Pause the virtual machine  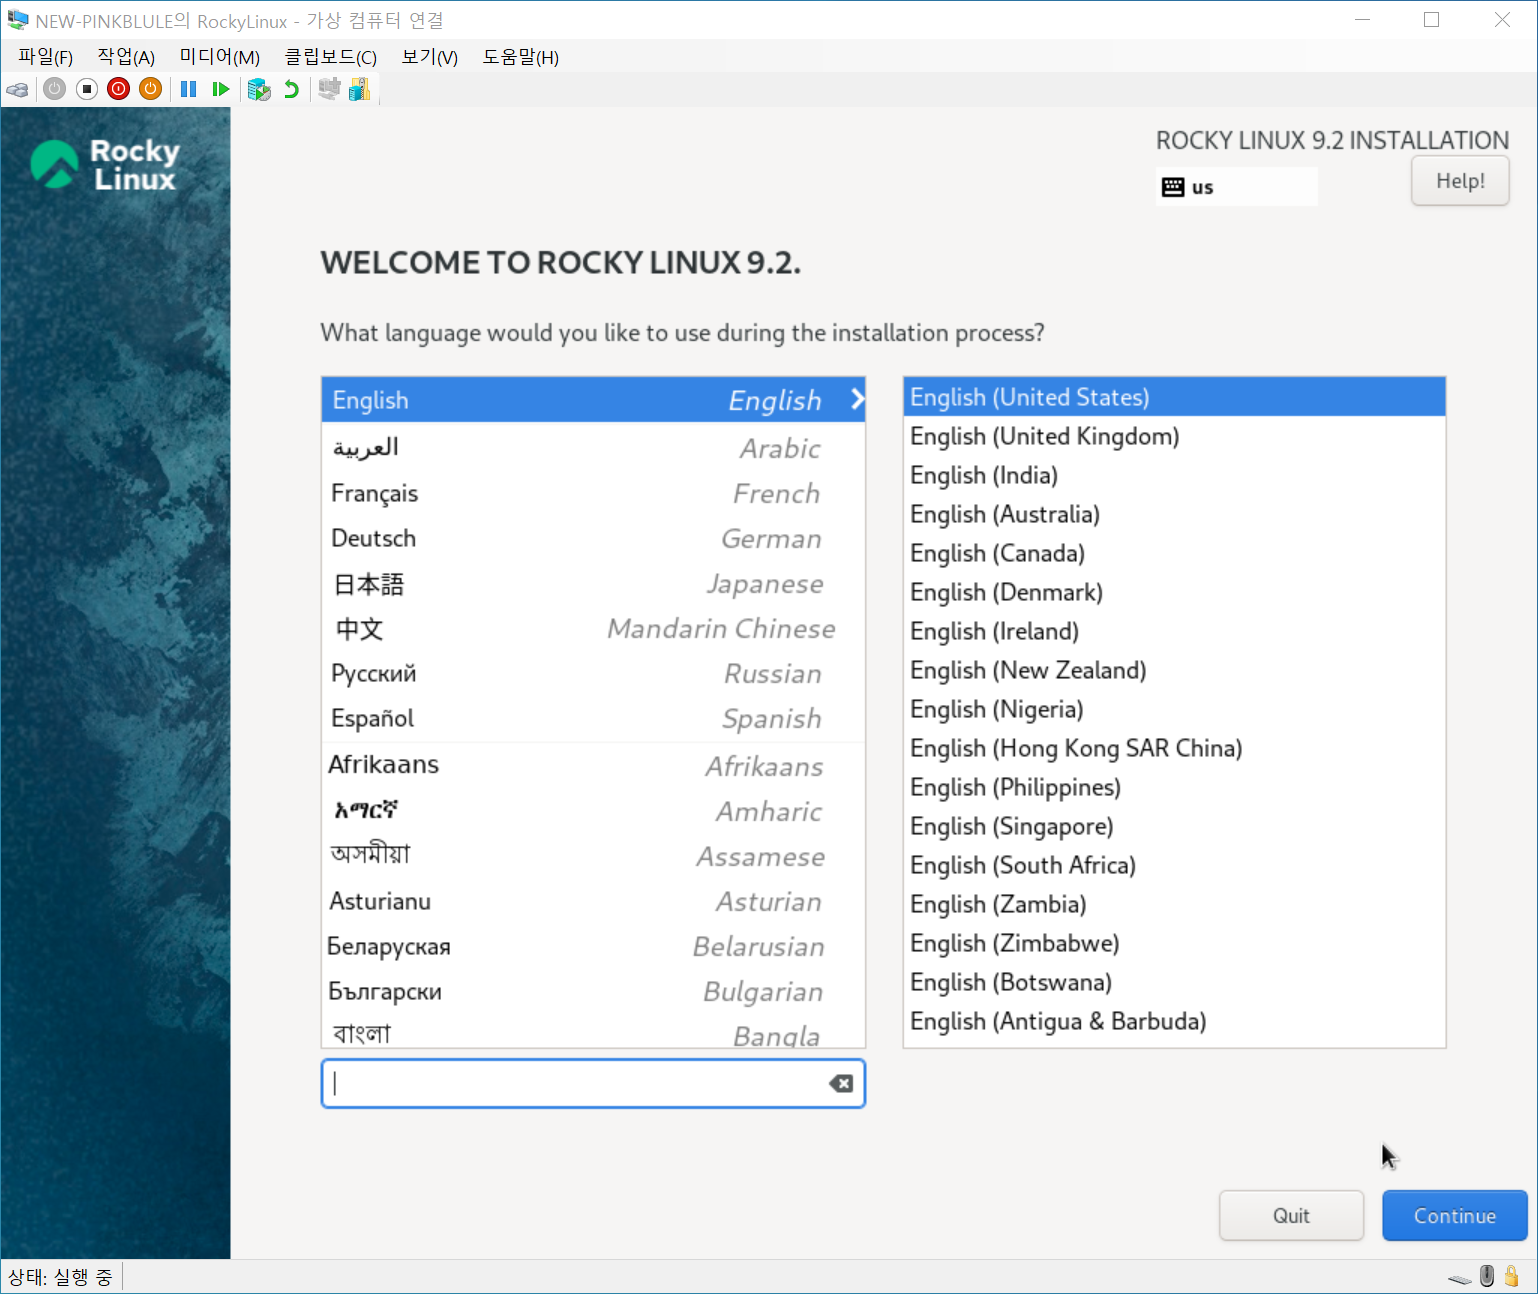click(x=188, y=89)
